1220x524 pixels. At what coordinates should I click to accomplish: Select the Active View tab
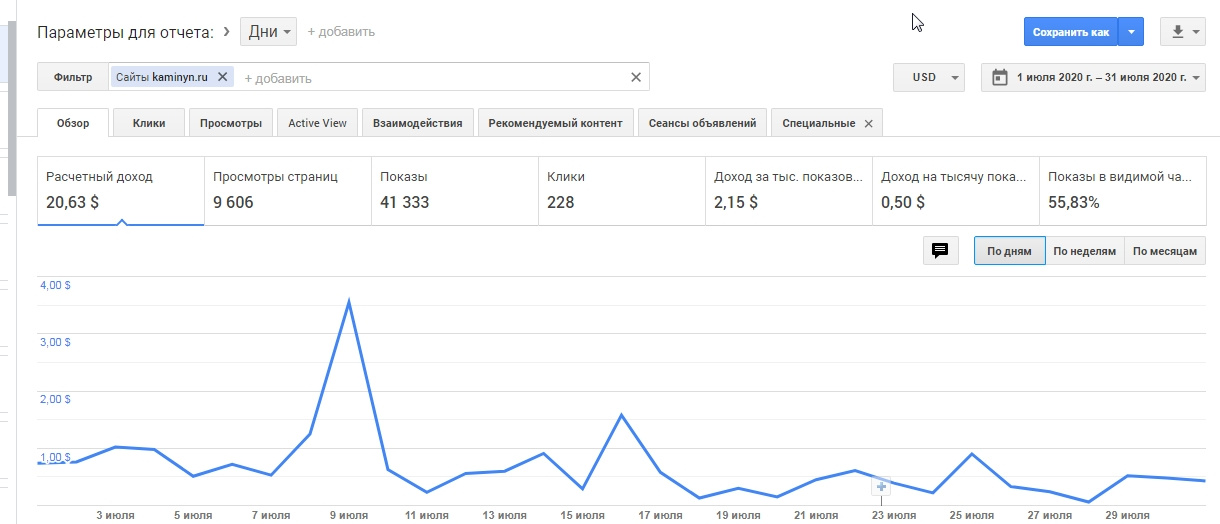click(x=317, y=123)
